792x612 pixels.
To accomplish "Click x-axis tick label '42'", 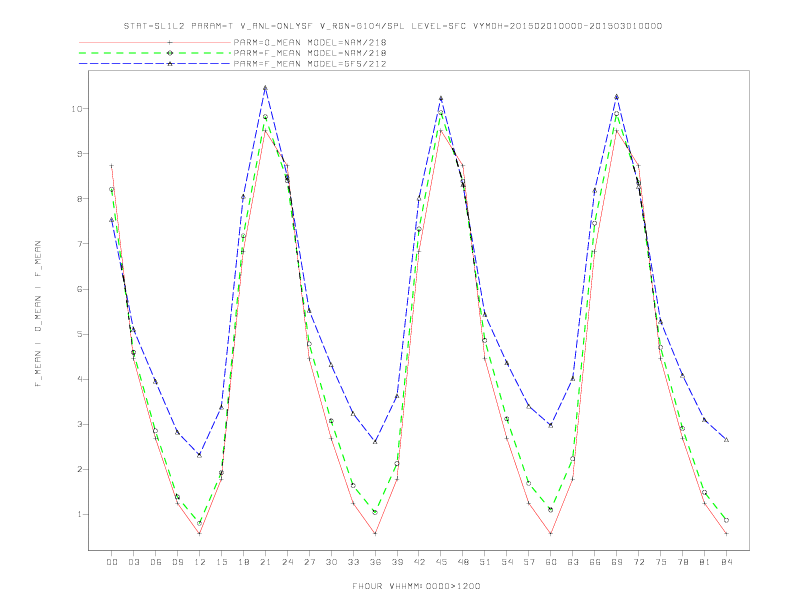I will click(x=419, y=562).
